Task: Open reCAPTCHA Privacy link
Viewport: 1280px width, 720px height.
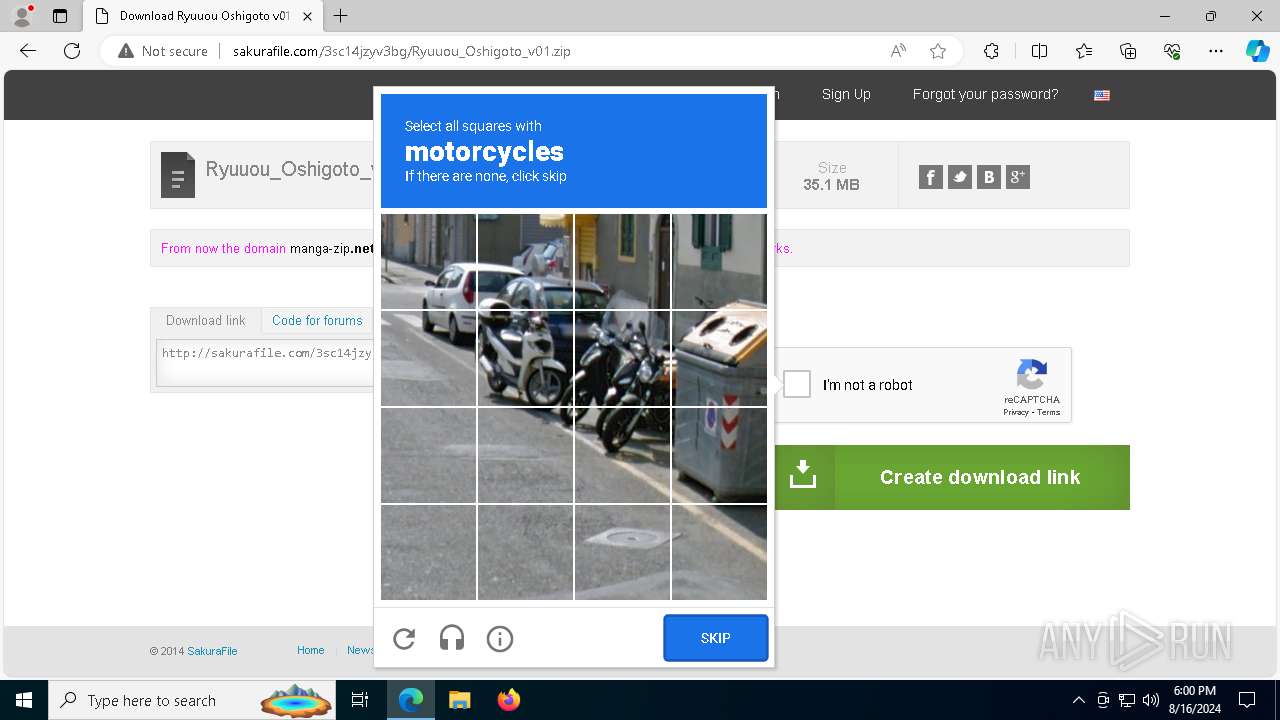Action: (1016, 412)
